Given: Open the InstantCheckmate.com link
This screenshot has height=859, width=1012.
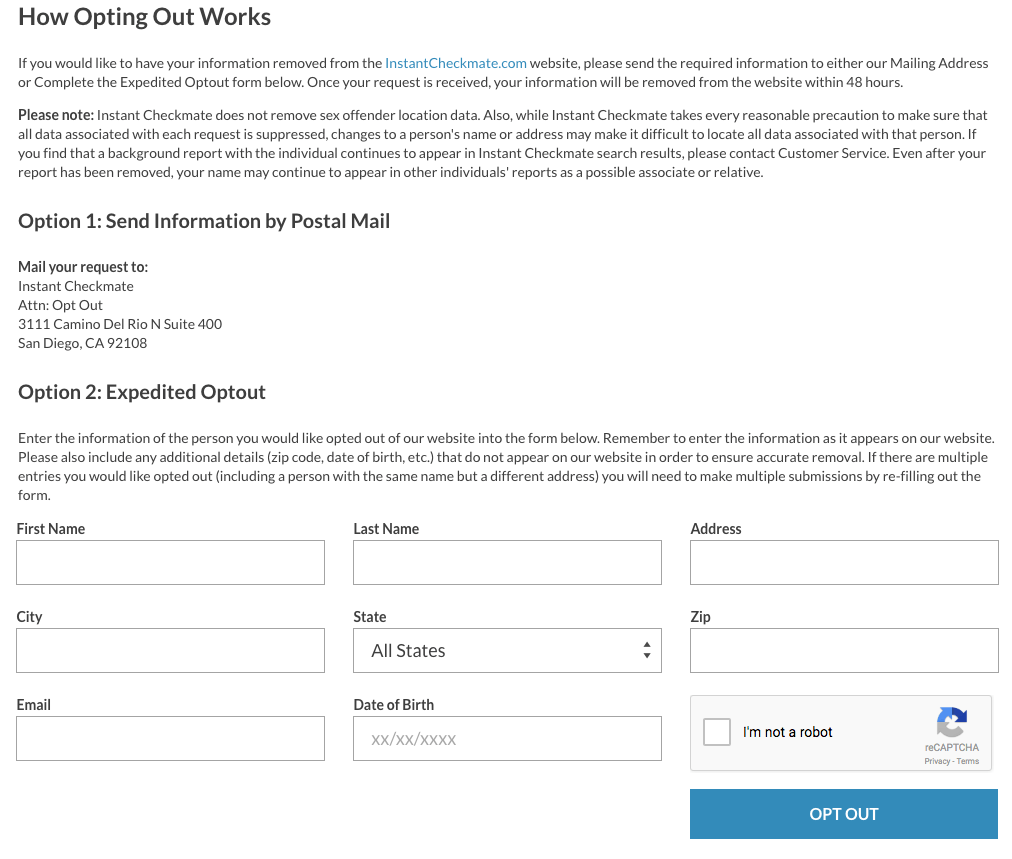Looking at the screenshot, I should (456, 63).
